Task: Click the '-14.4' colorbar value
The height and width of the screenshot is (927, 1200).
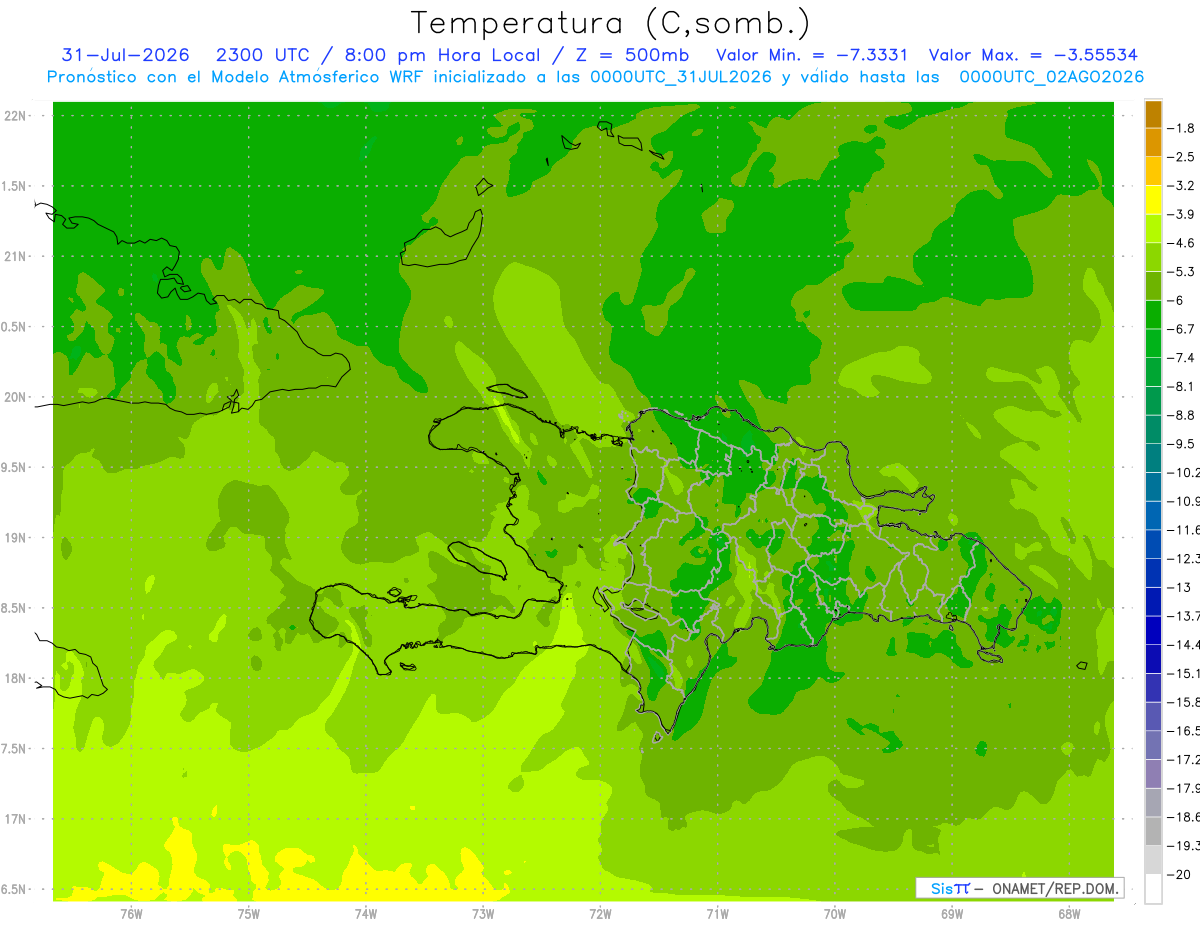Action: [1183, 644]
